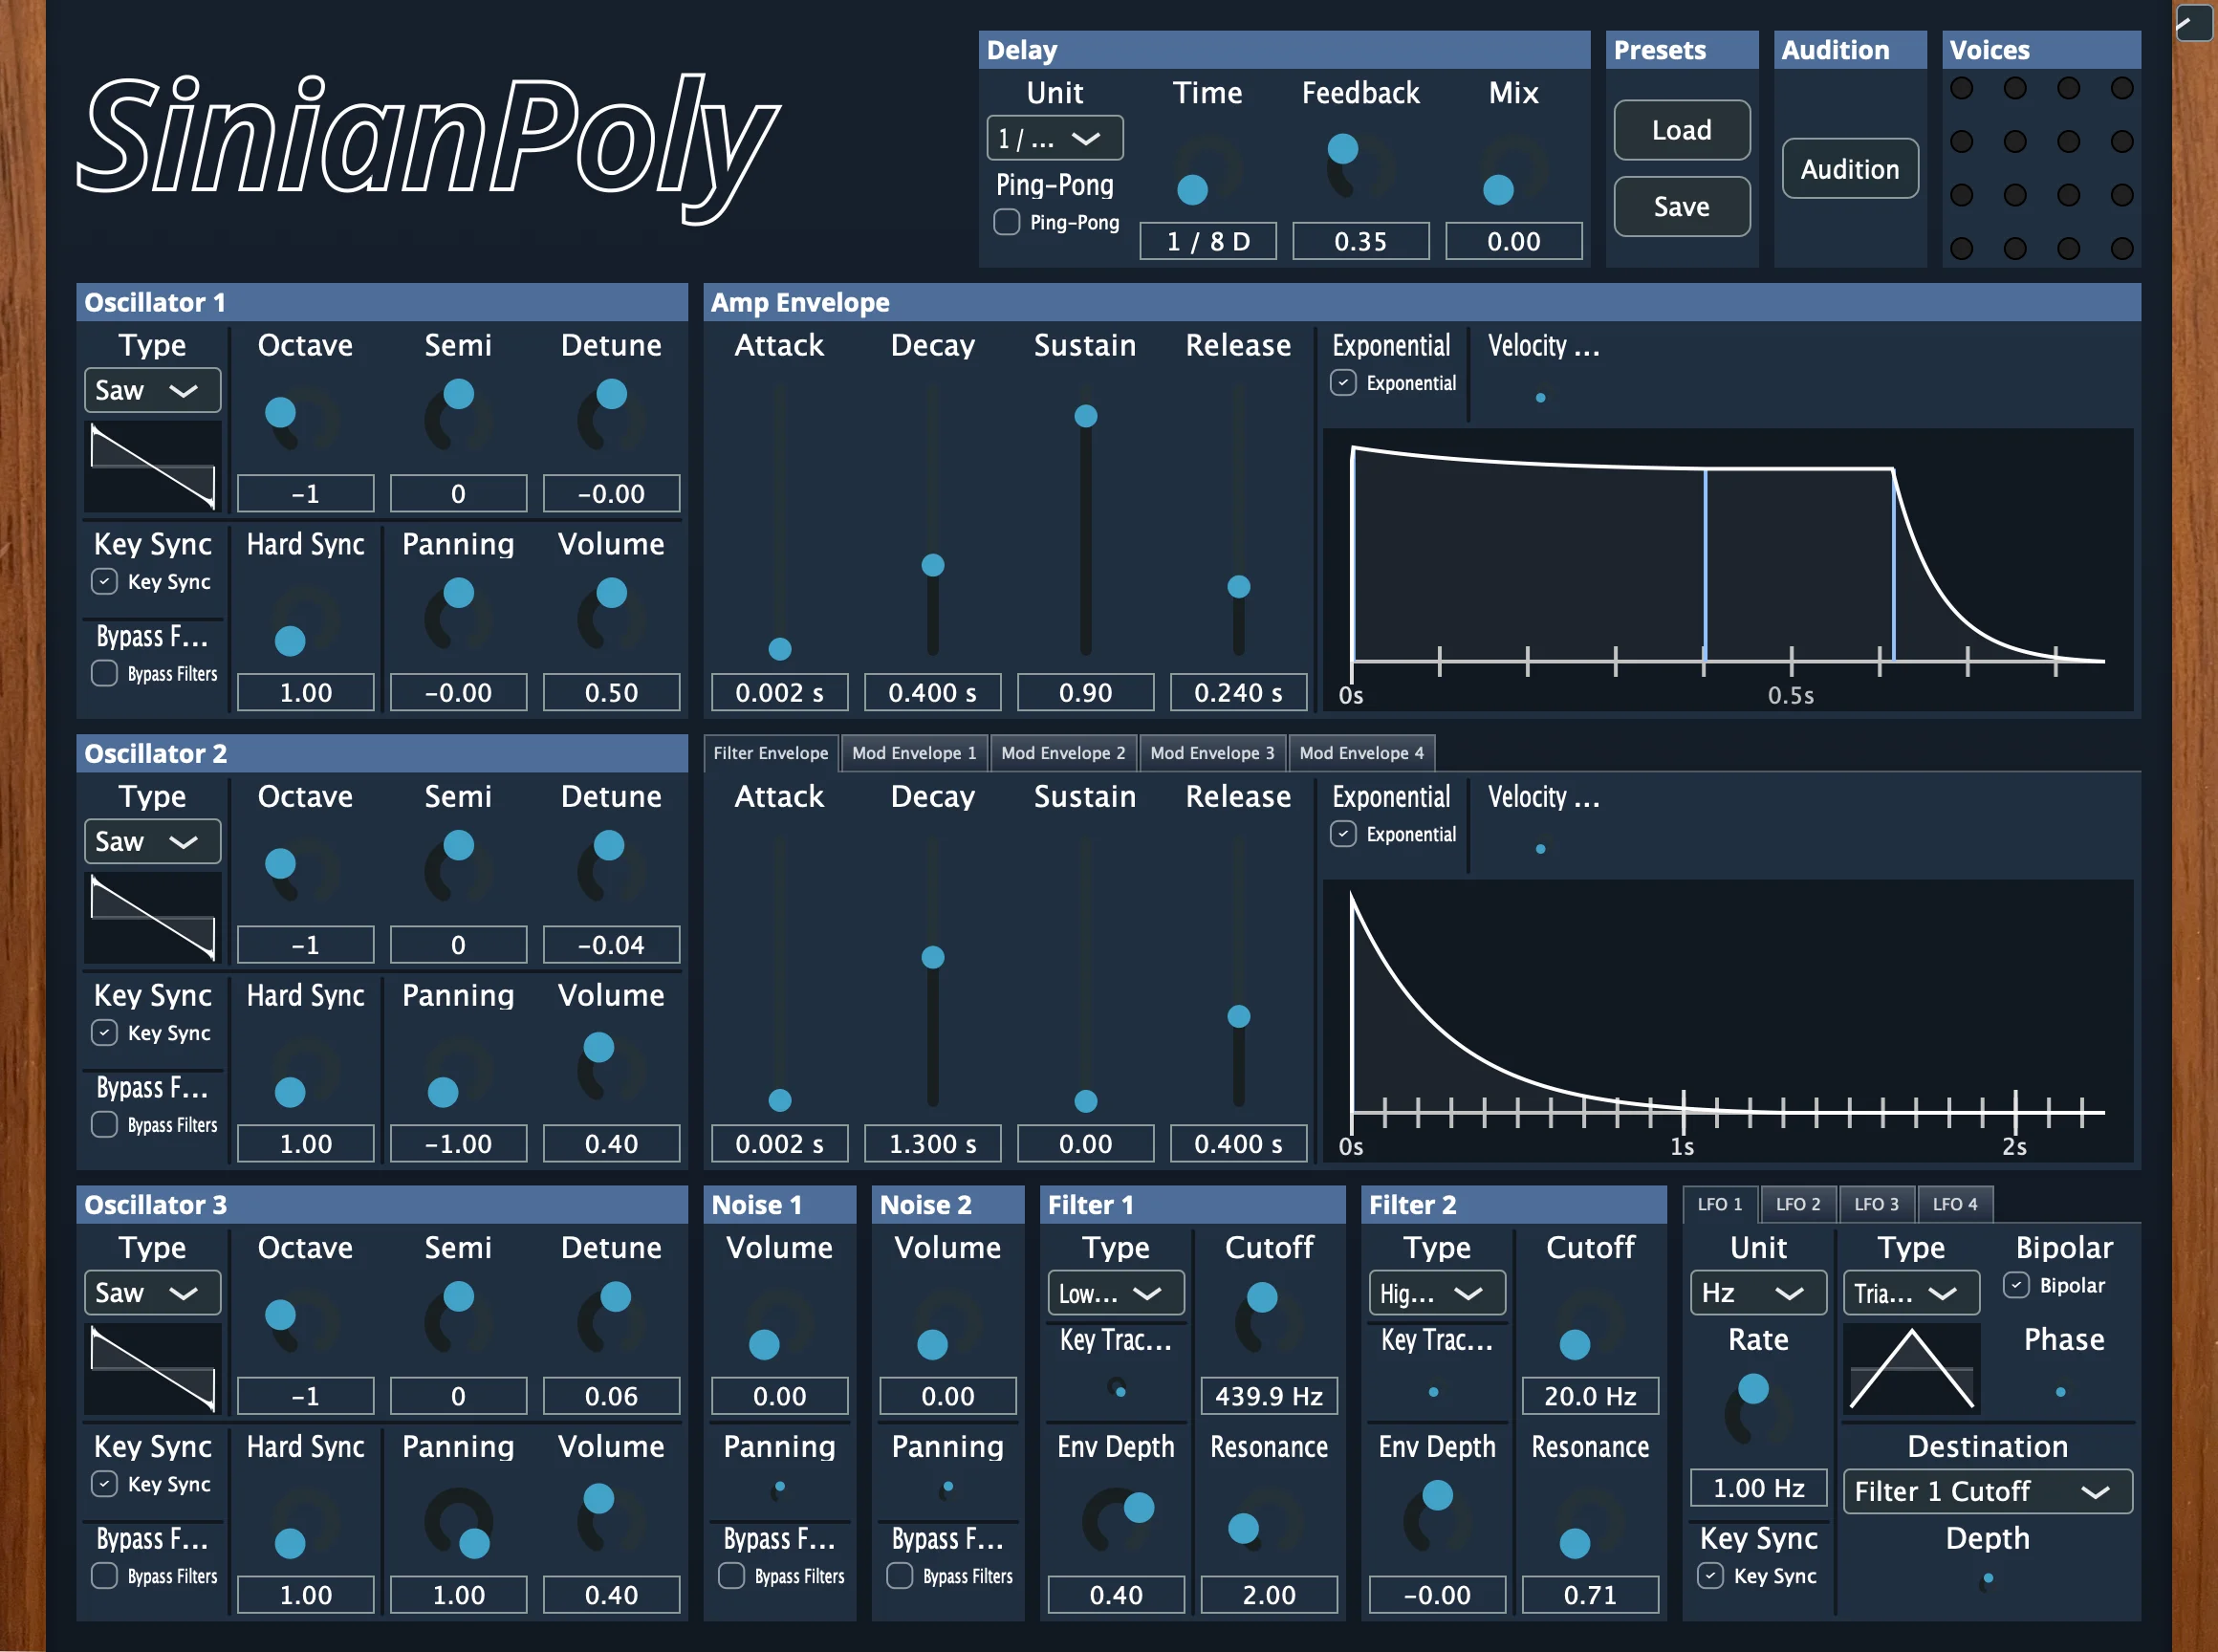Viewport: 2218px width, 1652px height.
Task: Click the Noise 1 Volume knob
Action: [780, 1325]
